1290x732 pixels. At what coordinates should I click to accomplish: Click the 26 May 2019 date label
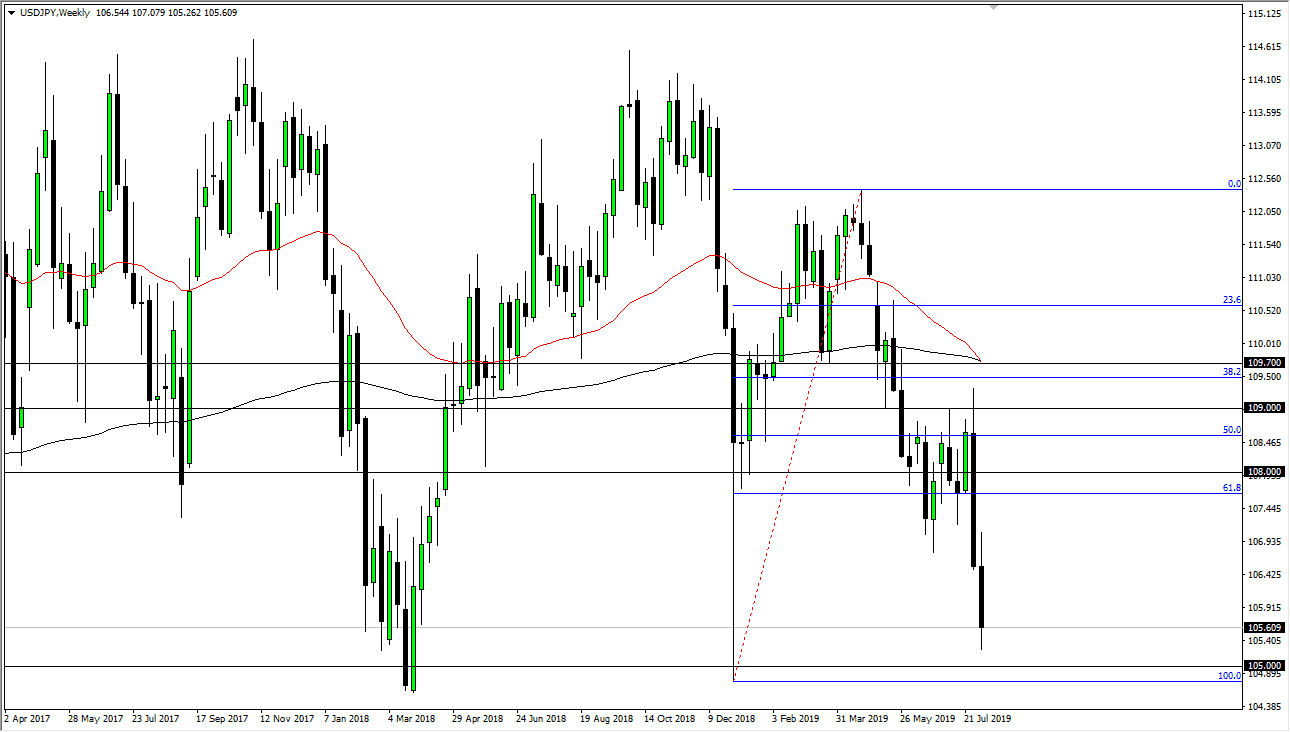pyautogui.click(x=926, y=718)
